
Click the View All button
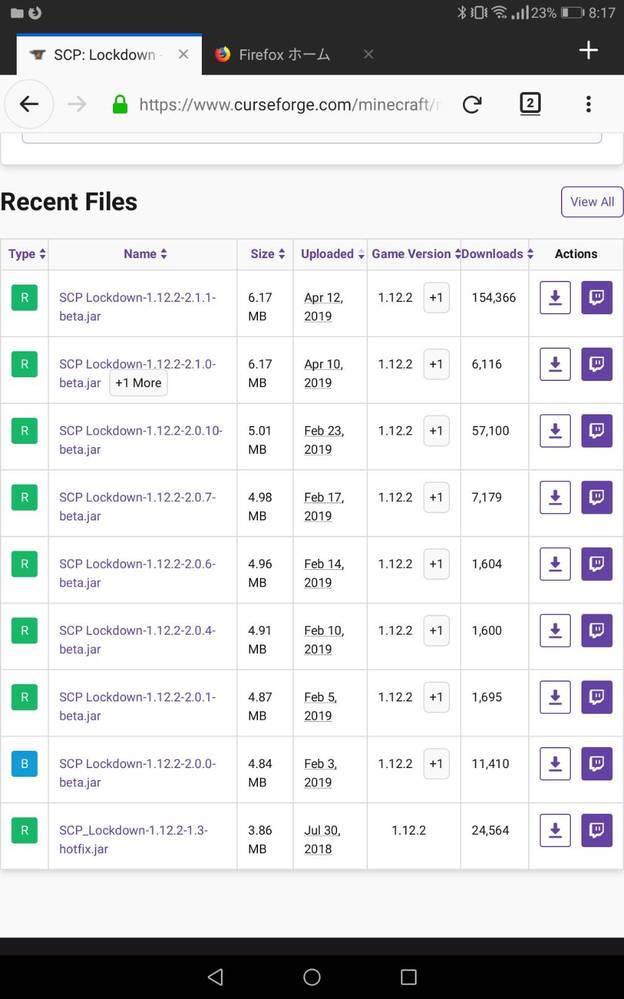(592, 202)
